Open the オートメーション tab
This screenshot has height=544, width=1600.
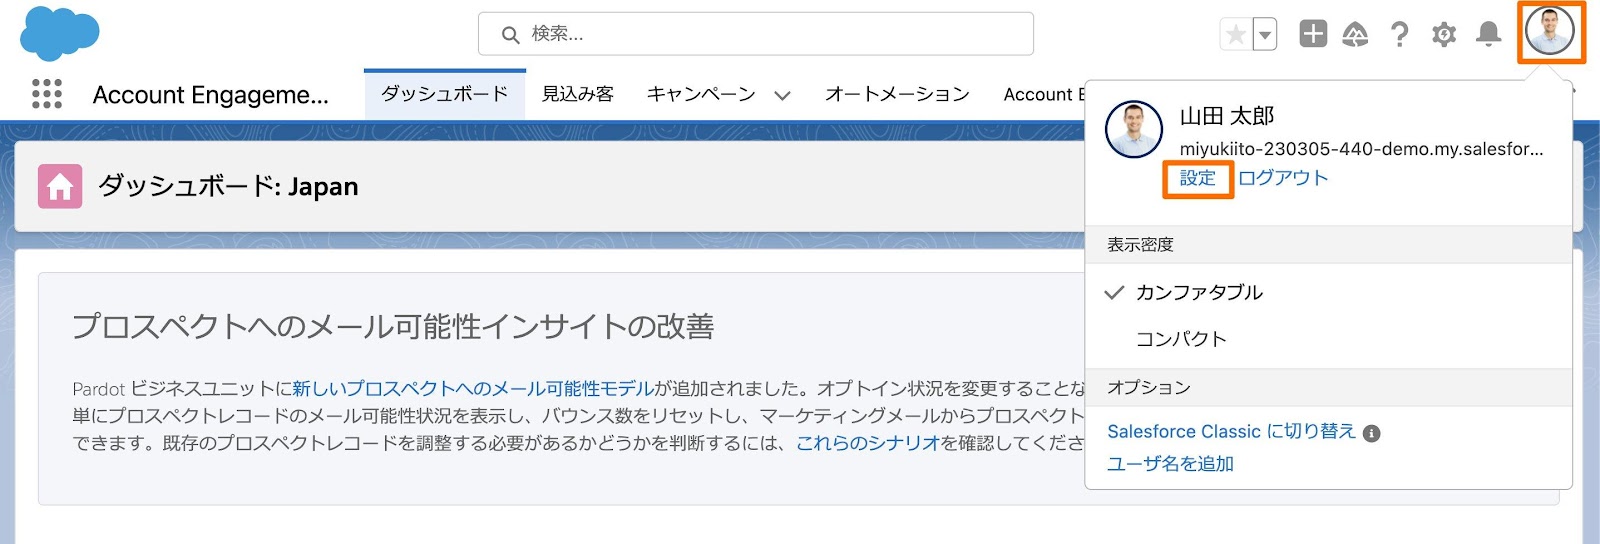tap(897, 94)
